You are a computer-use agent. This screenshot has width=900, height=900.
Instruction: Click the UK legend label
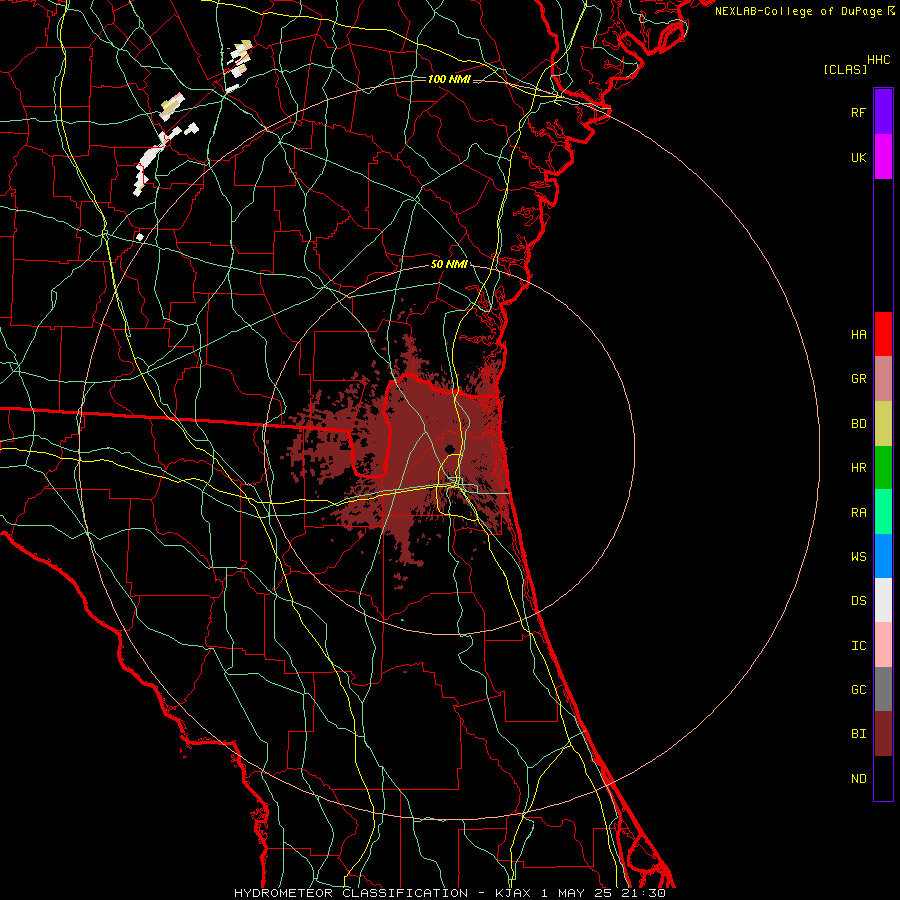858,157
